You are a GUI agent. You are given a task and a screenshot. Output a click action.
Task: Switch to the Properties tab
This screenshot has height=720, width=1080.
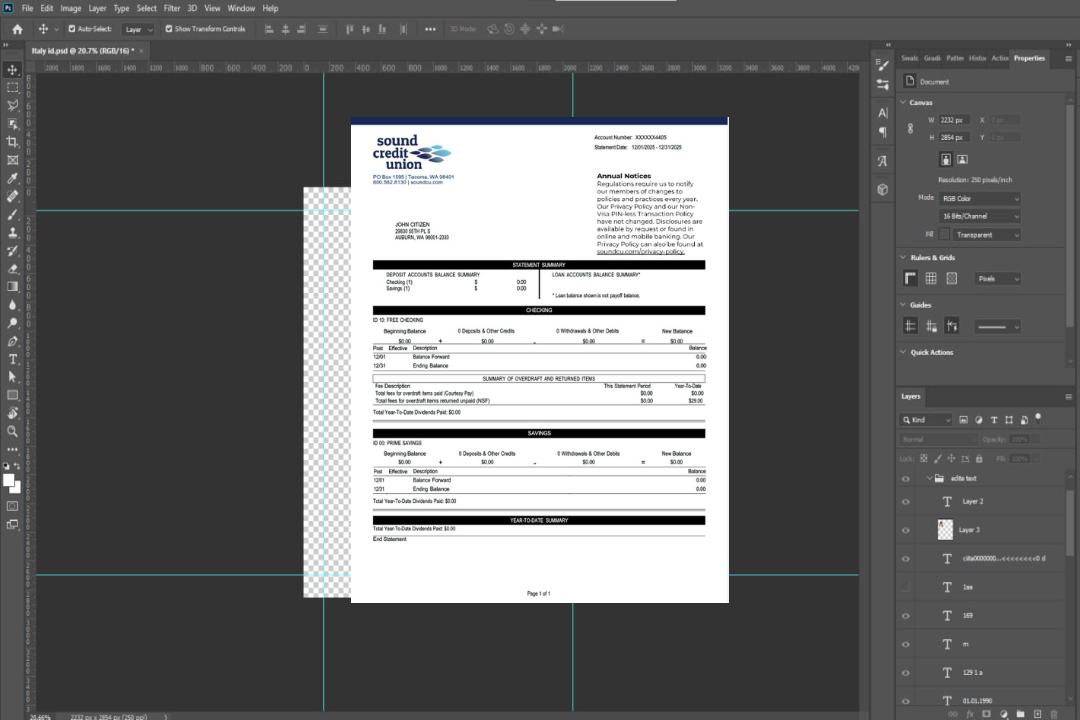(x=1029, y=59)
